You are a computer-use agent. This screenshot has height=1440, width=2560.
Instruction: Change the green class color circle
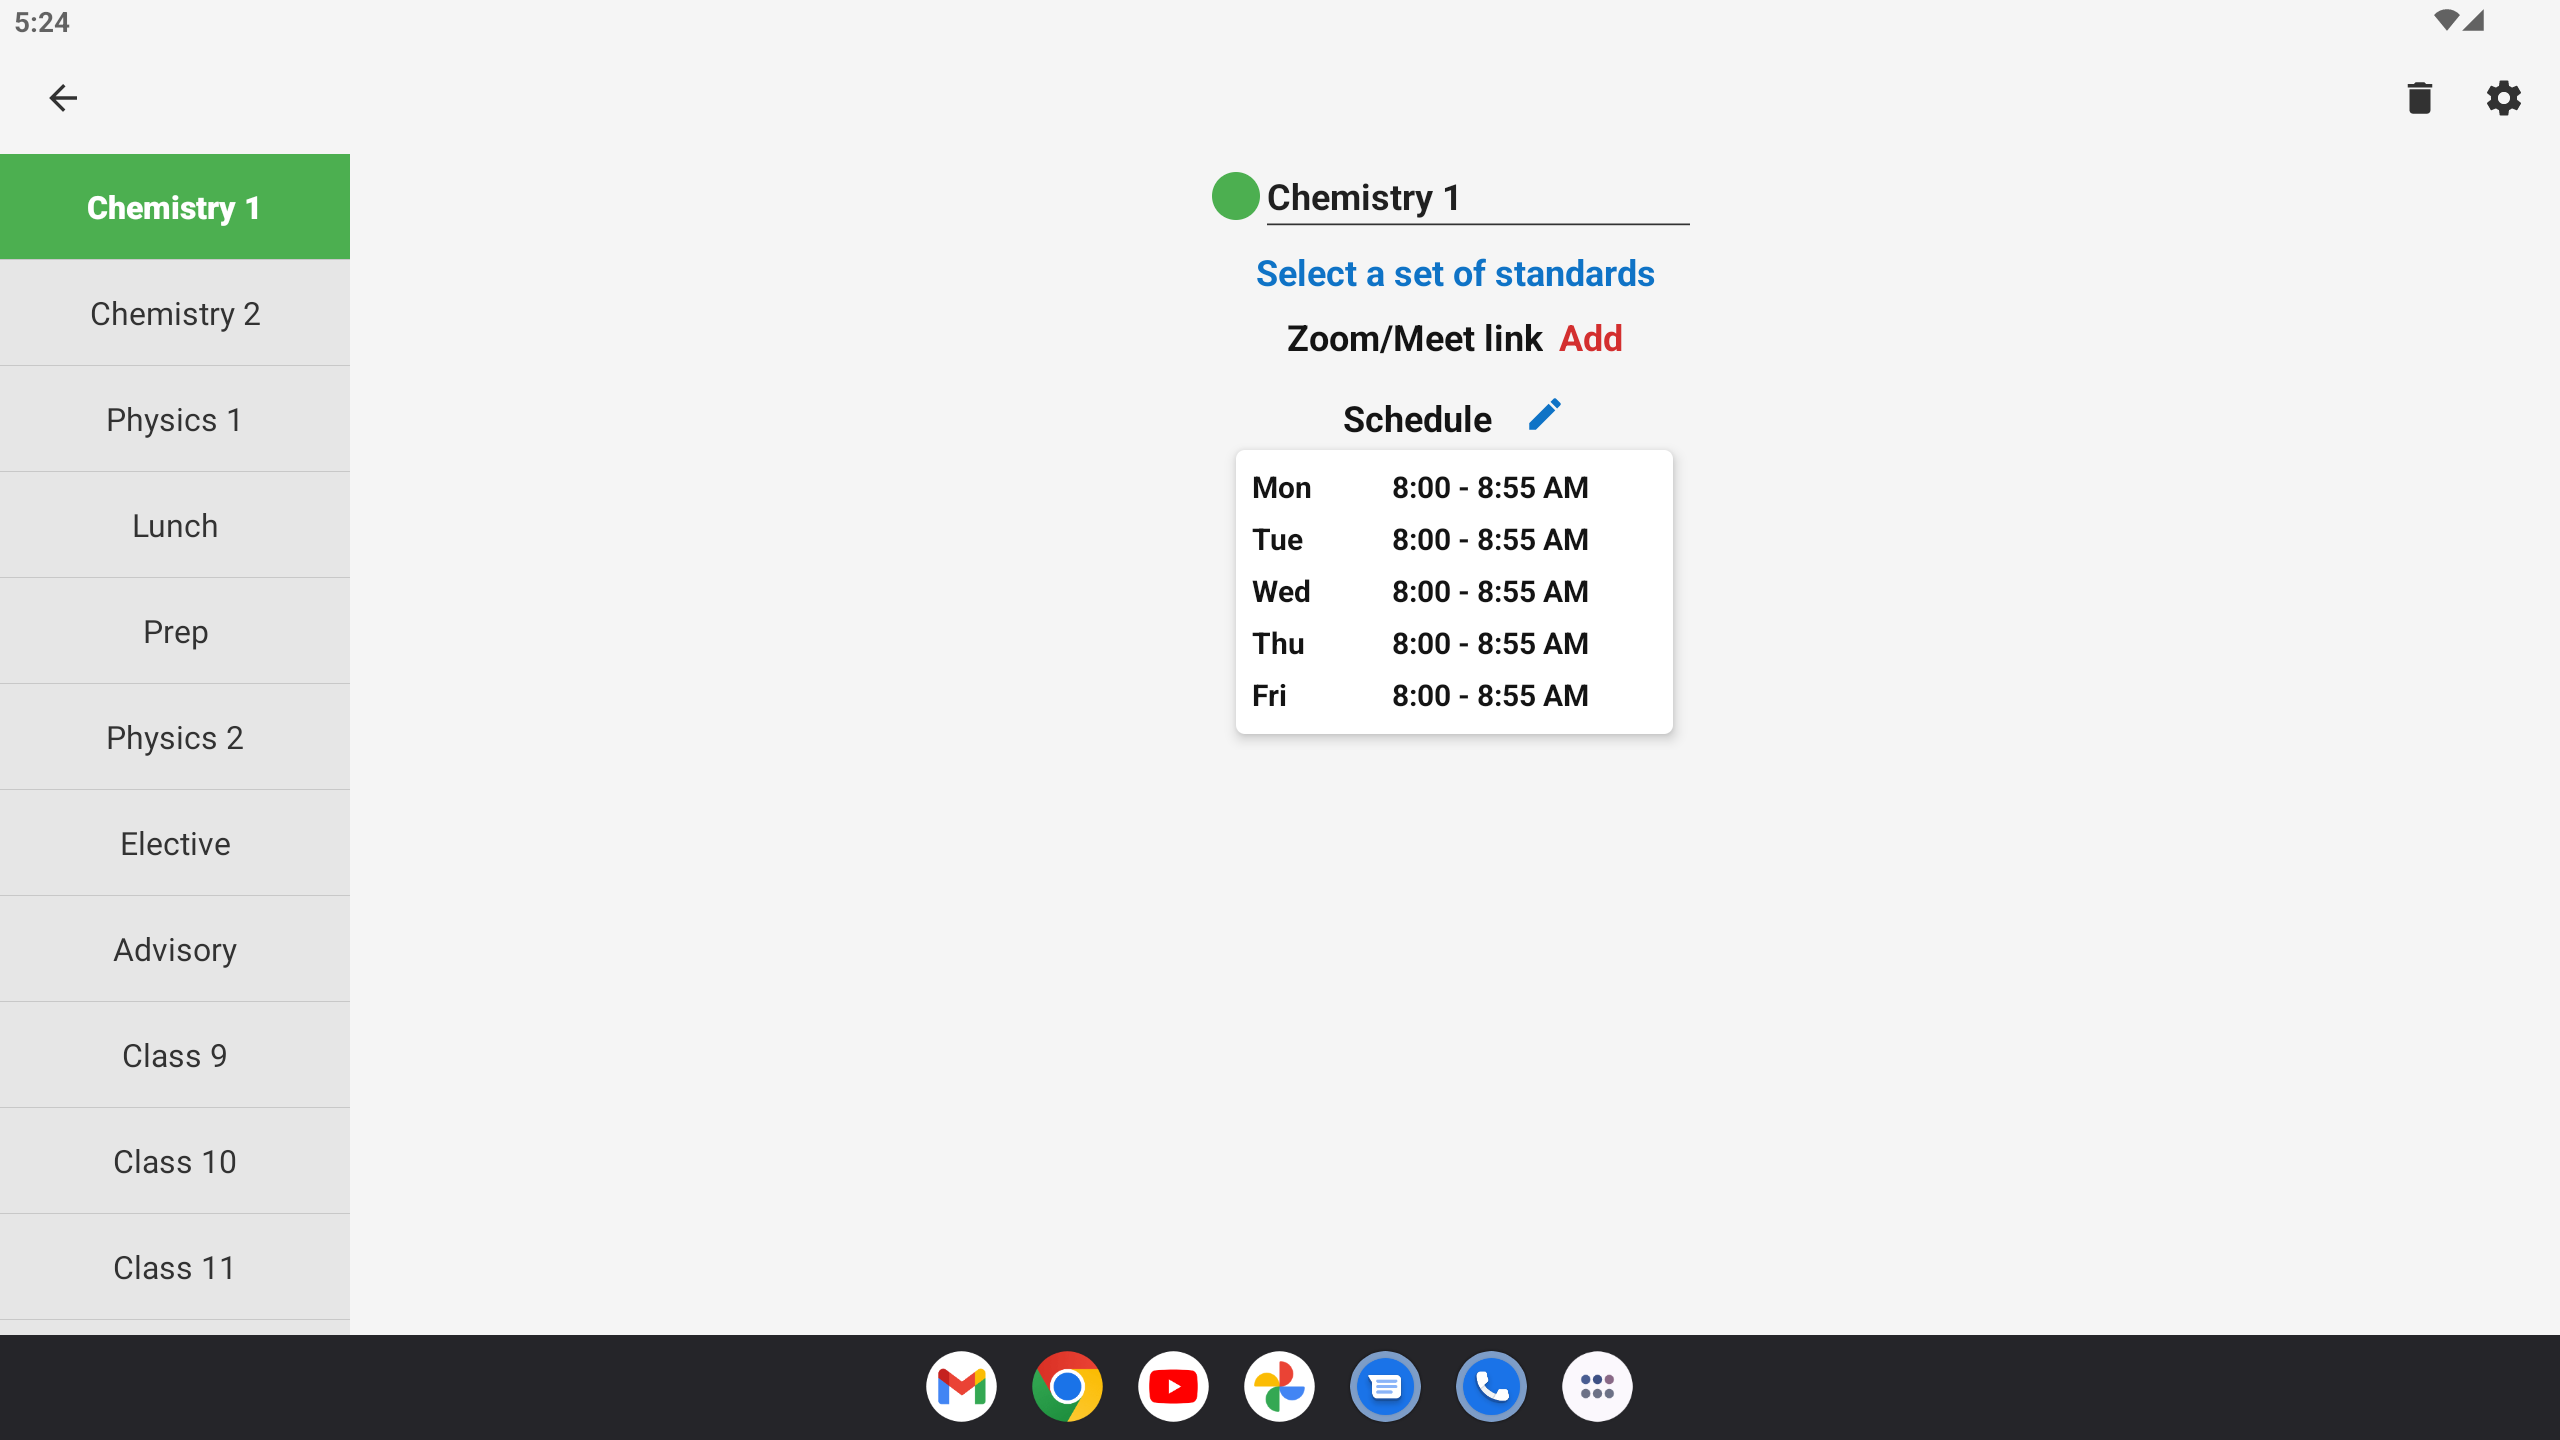1235,196
